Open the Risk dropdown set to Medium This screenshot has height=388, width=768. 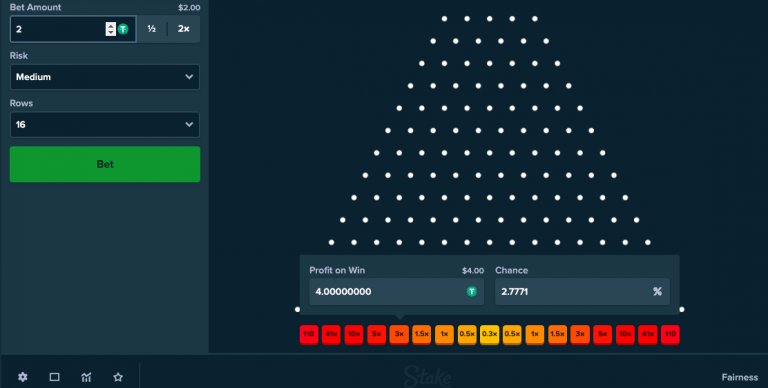tap(105, 77)
